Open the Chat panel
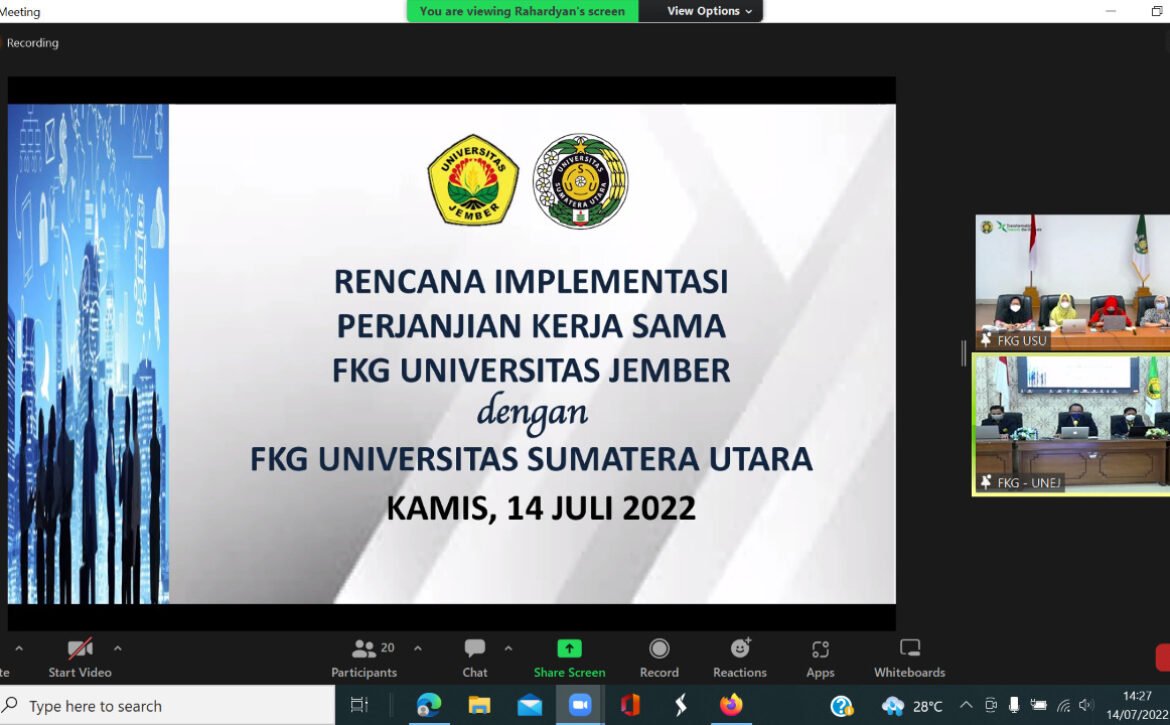This screenshot has width=1170, height=725. click(x=475, y=658)
